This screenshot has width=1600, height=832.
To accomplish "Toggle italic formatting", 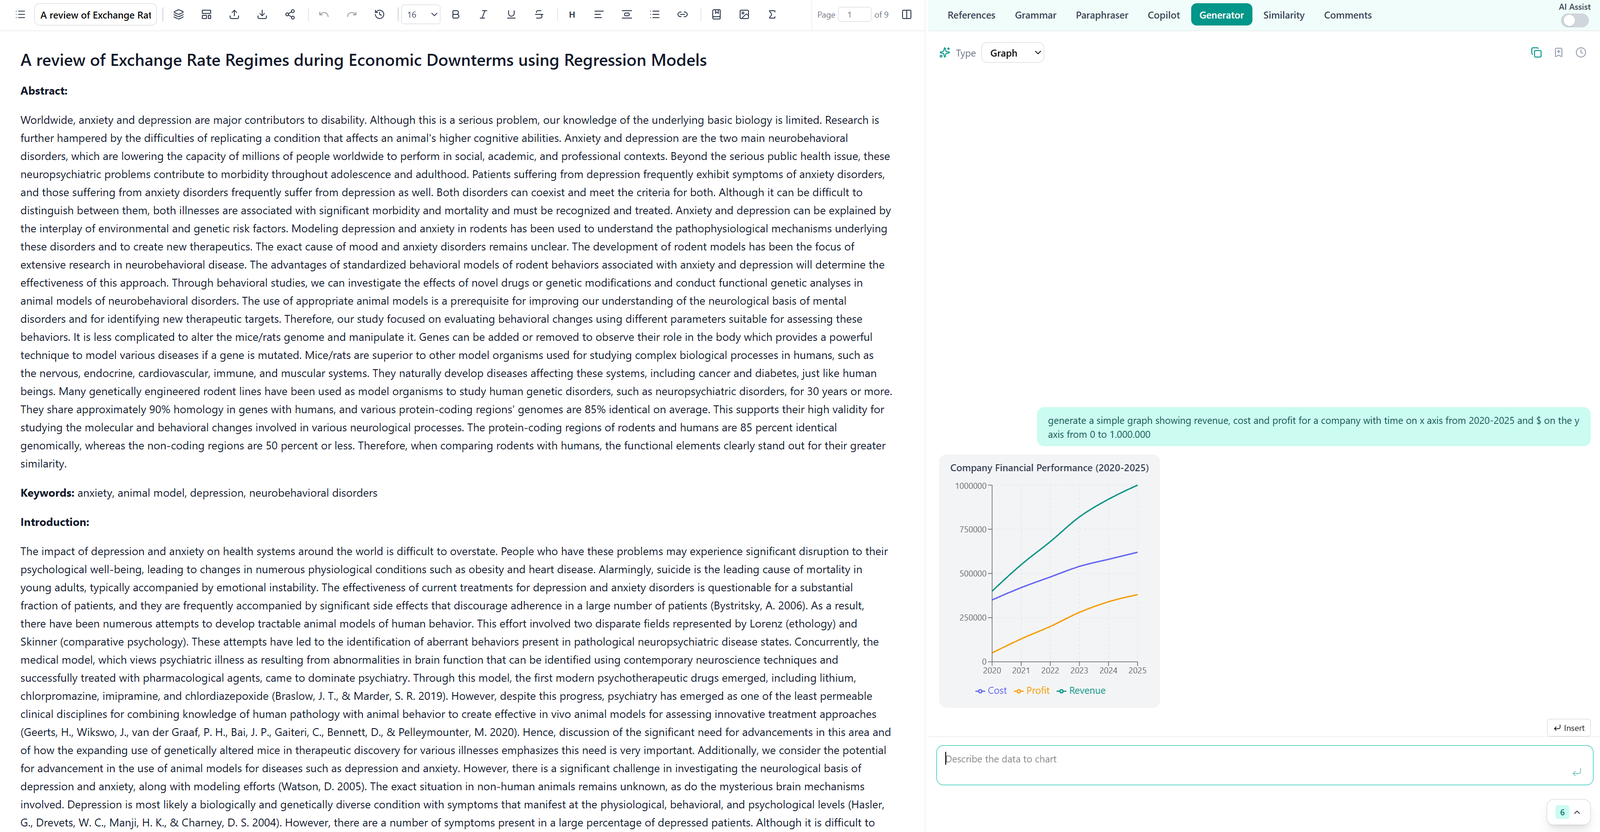I will point(483,15).
